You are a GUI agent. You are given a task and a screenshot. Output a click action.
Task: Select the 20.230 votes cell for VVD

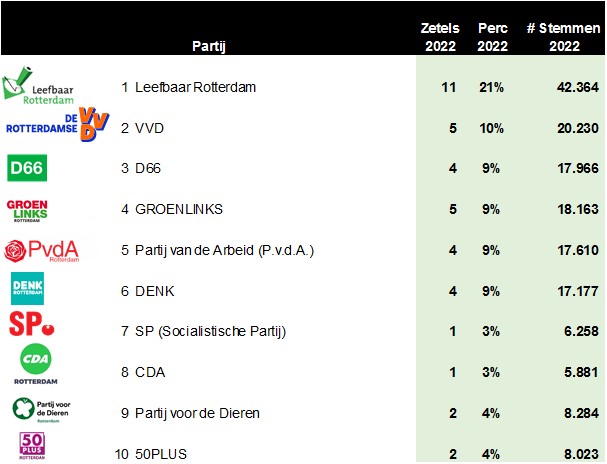[x=578, y=128]
